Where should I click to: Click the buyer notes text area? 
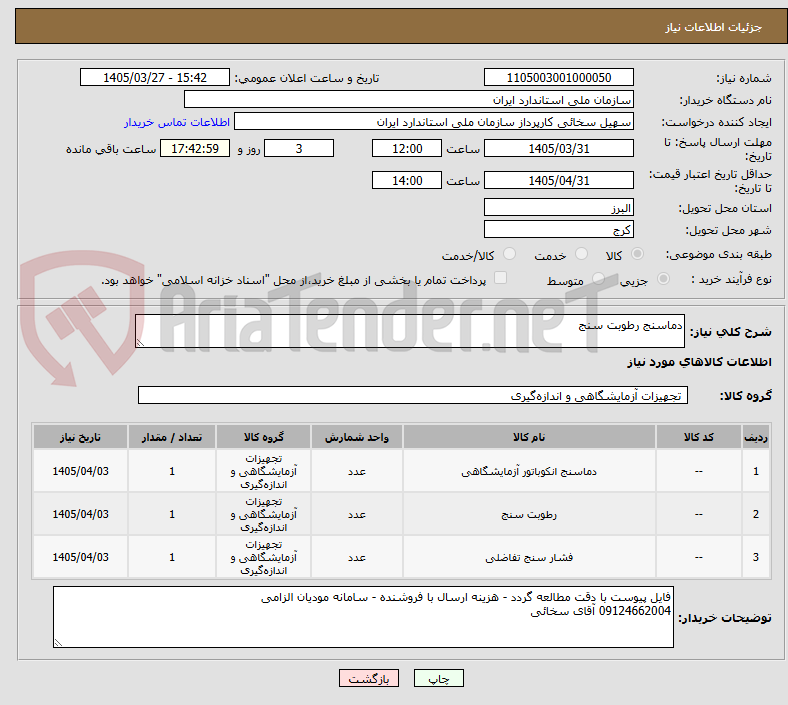tap(363, 617)
